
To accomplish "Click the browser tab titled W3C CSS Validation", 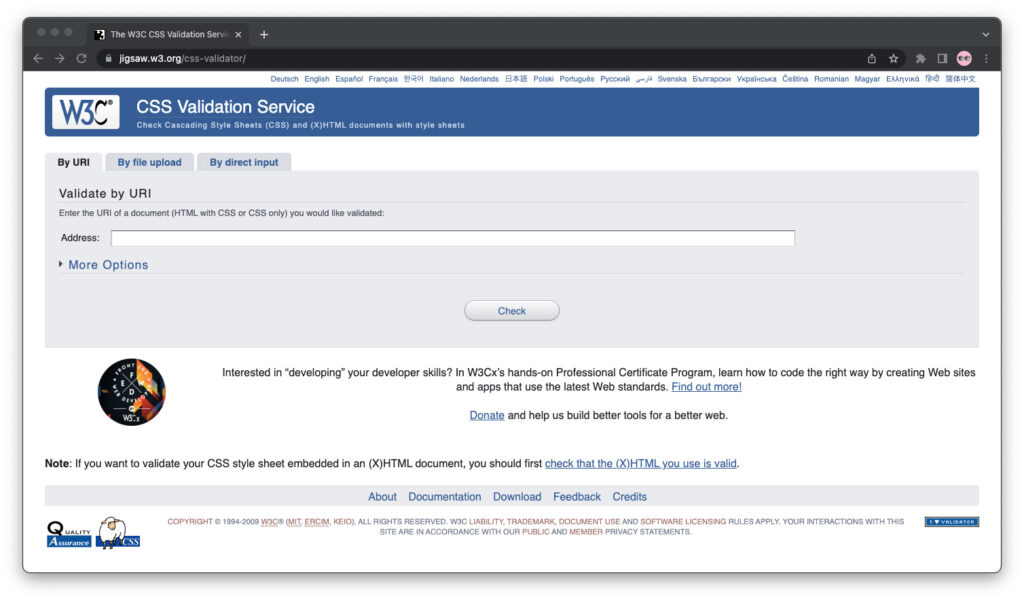I will 167,35.
